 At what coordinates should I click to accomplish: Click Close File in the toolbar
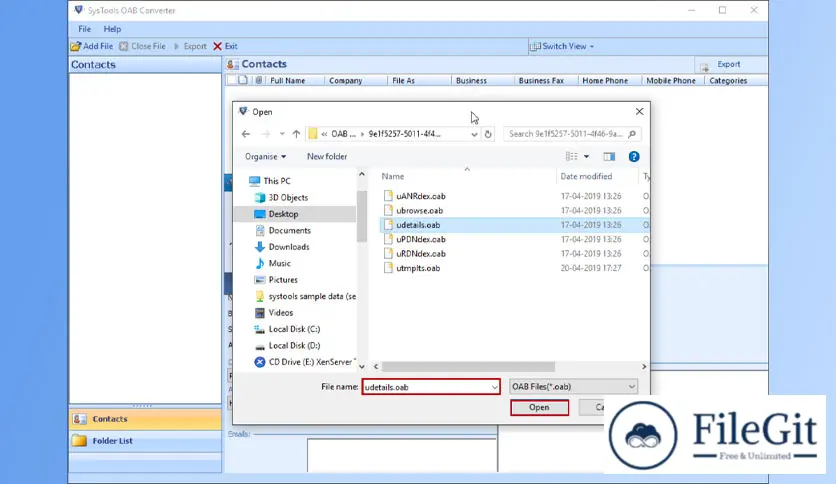[x=142, y=46]
